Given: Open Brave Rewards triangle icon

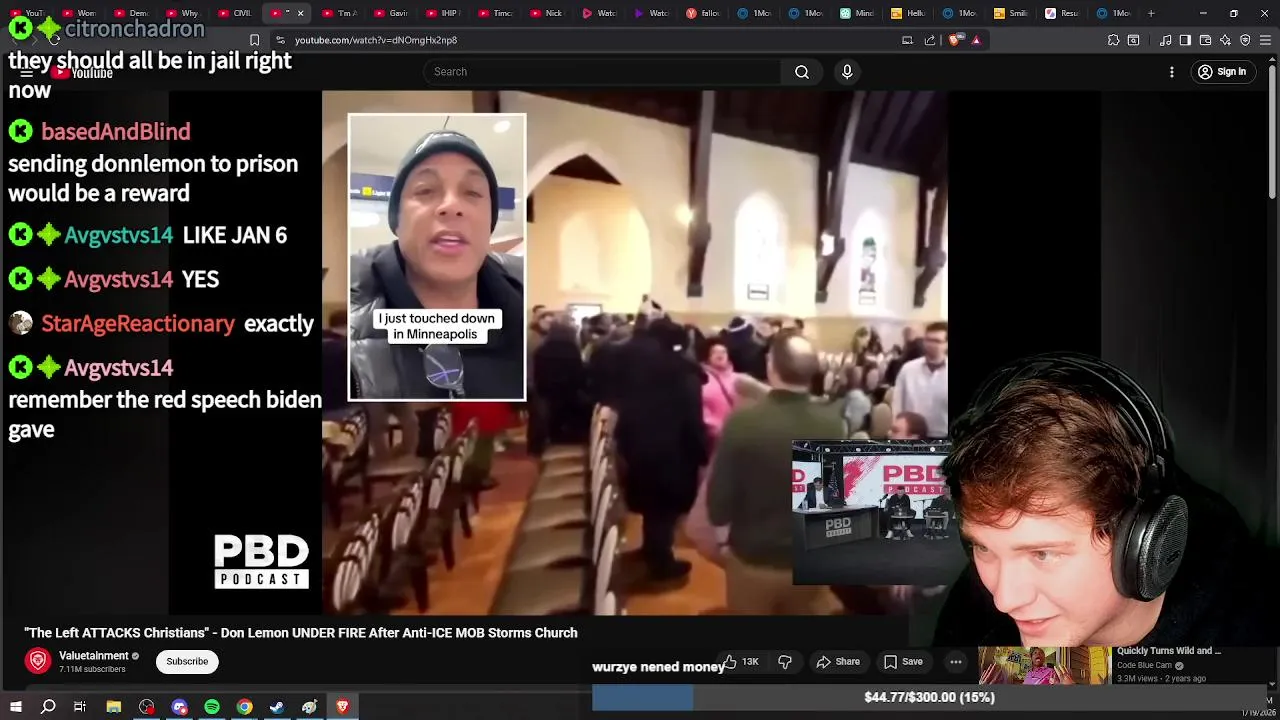Looking at the screenshot, I should click(x=976, y=40).
